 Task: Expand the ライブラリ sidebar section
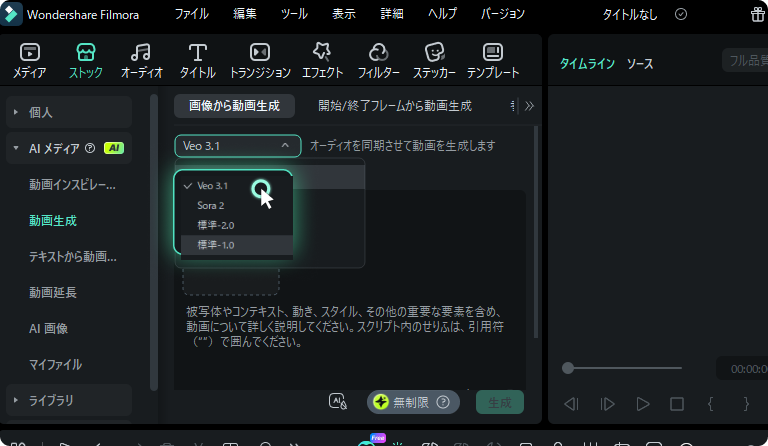(69, 400)
